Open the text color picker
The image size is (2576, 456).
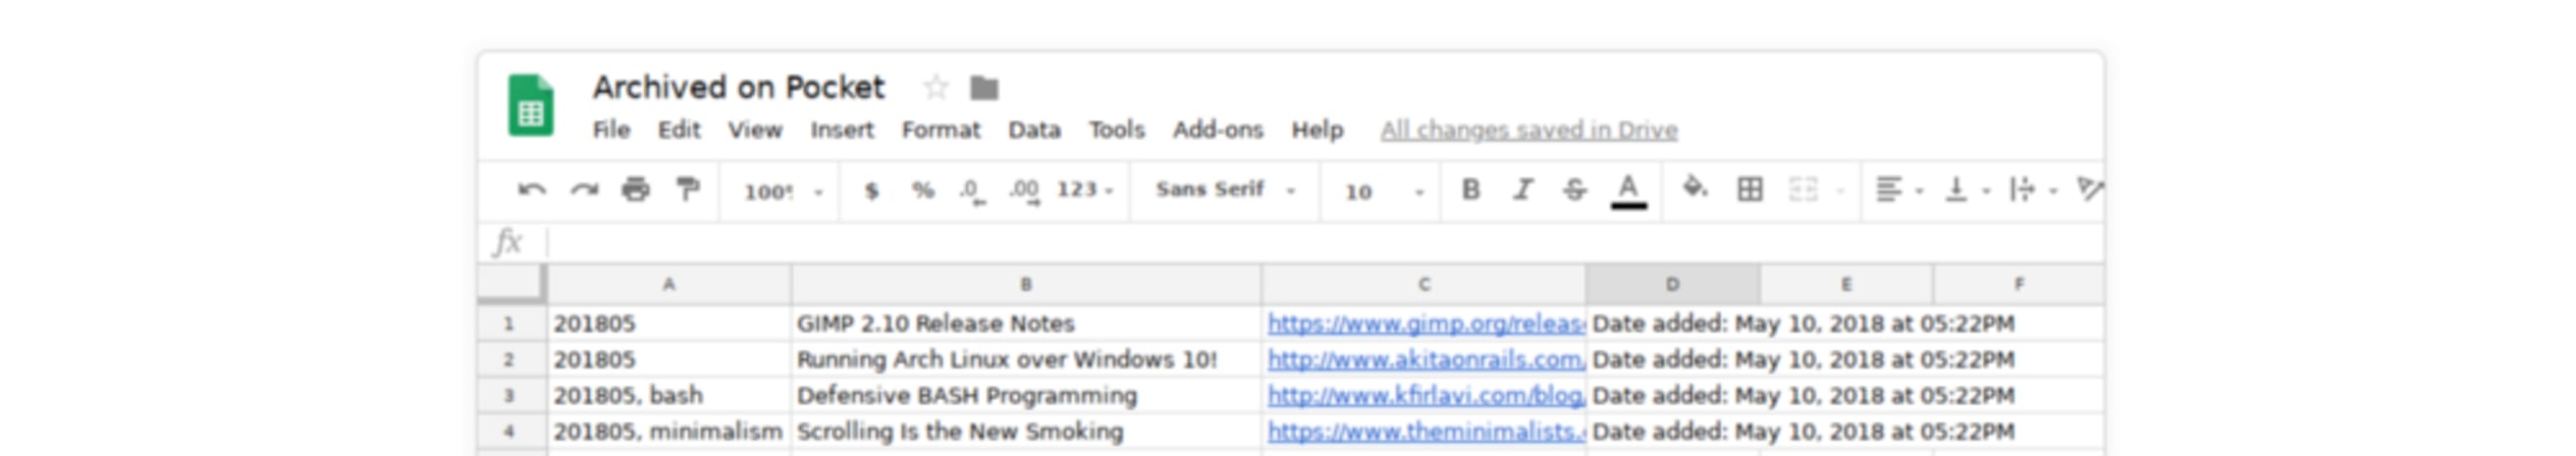click(x=1628, y=190)
